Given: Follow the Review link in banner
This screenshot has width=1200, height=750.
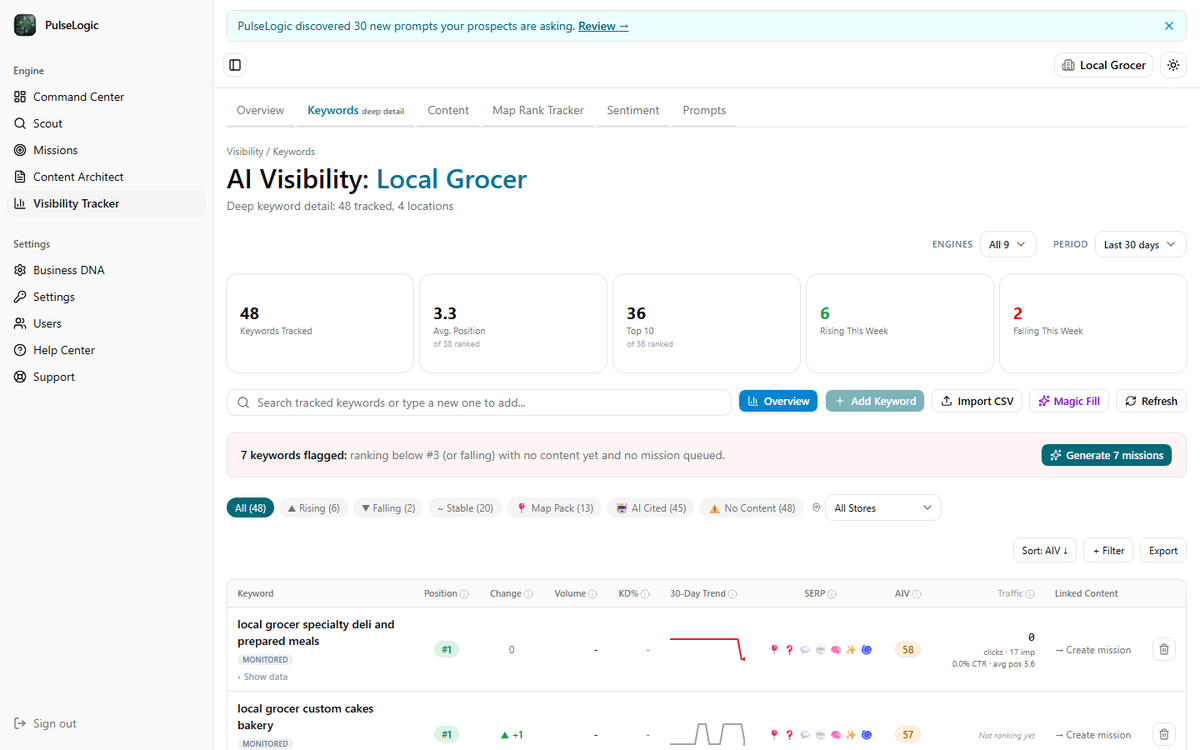Looking at the screenshot, I should pos(603,26).
